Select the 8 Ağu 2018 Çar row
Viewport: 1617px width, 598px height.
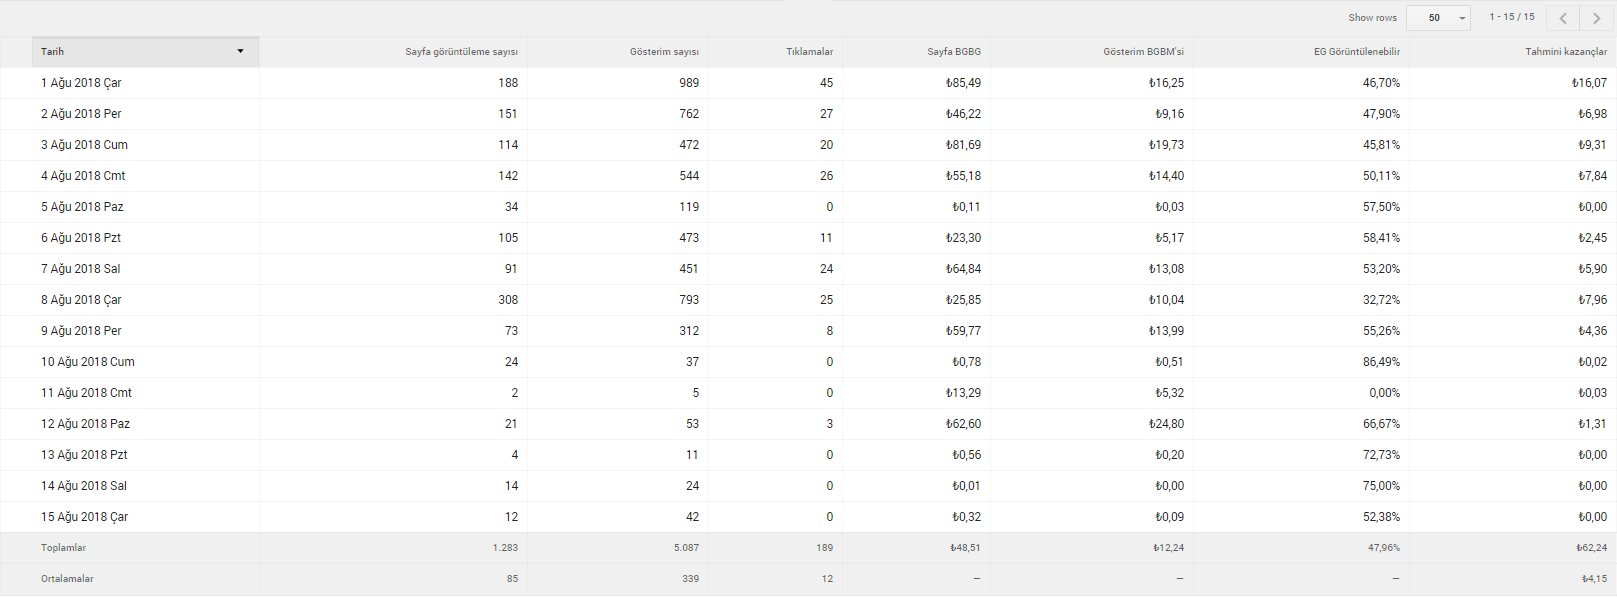(808, 300)
